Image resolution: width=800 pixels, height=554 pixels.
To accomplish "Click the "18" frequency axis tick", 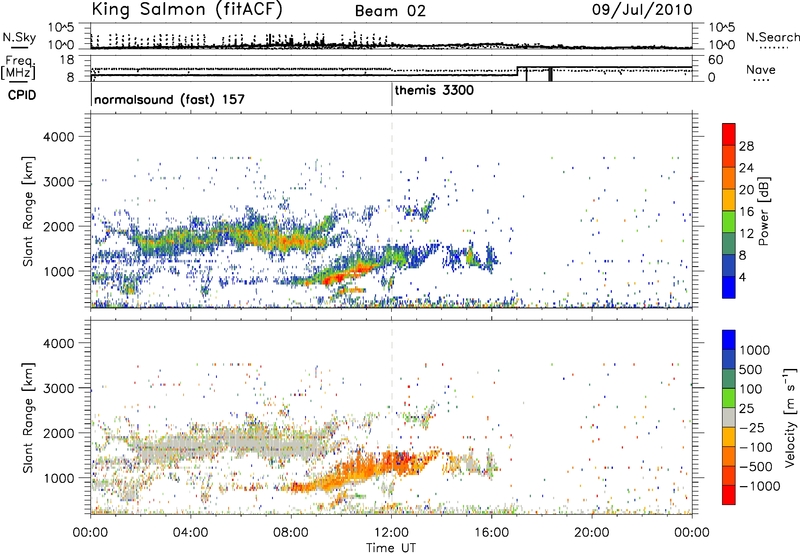I will pyautogui.click(x=66, y=60).
